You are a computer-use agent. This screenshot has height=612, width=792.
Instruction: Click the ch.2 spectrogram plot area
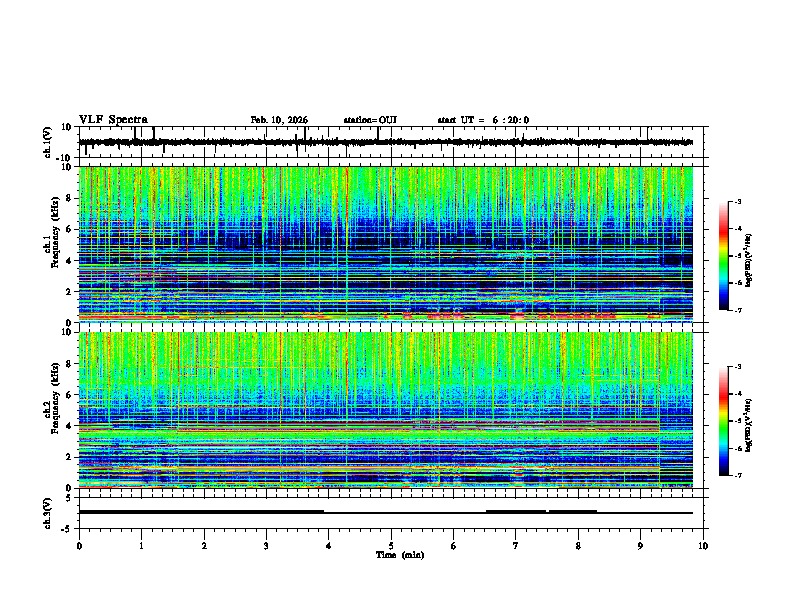(385, 410)
